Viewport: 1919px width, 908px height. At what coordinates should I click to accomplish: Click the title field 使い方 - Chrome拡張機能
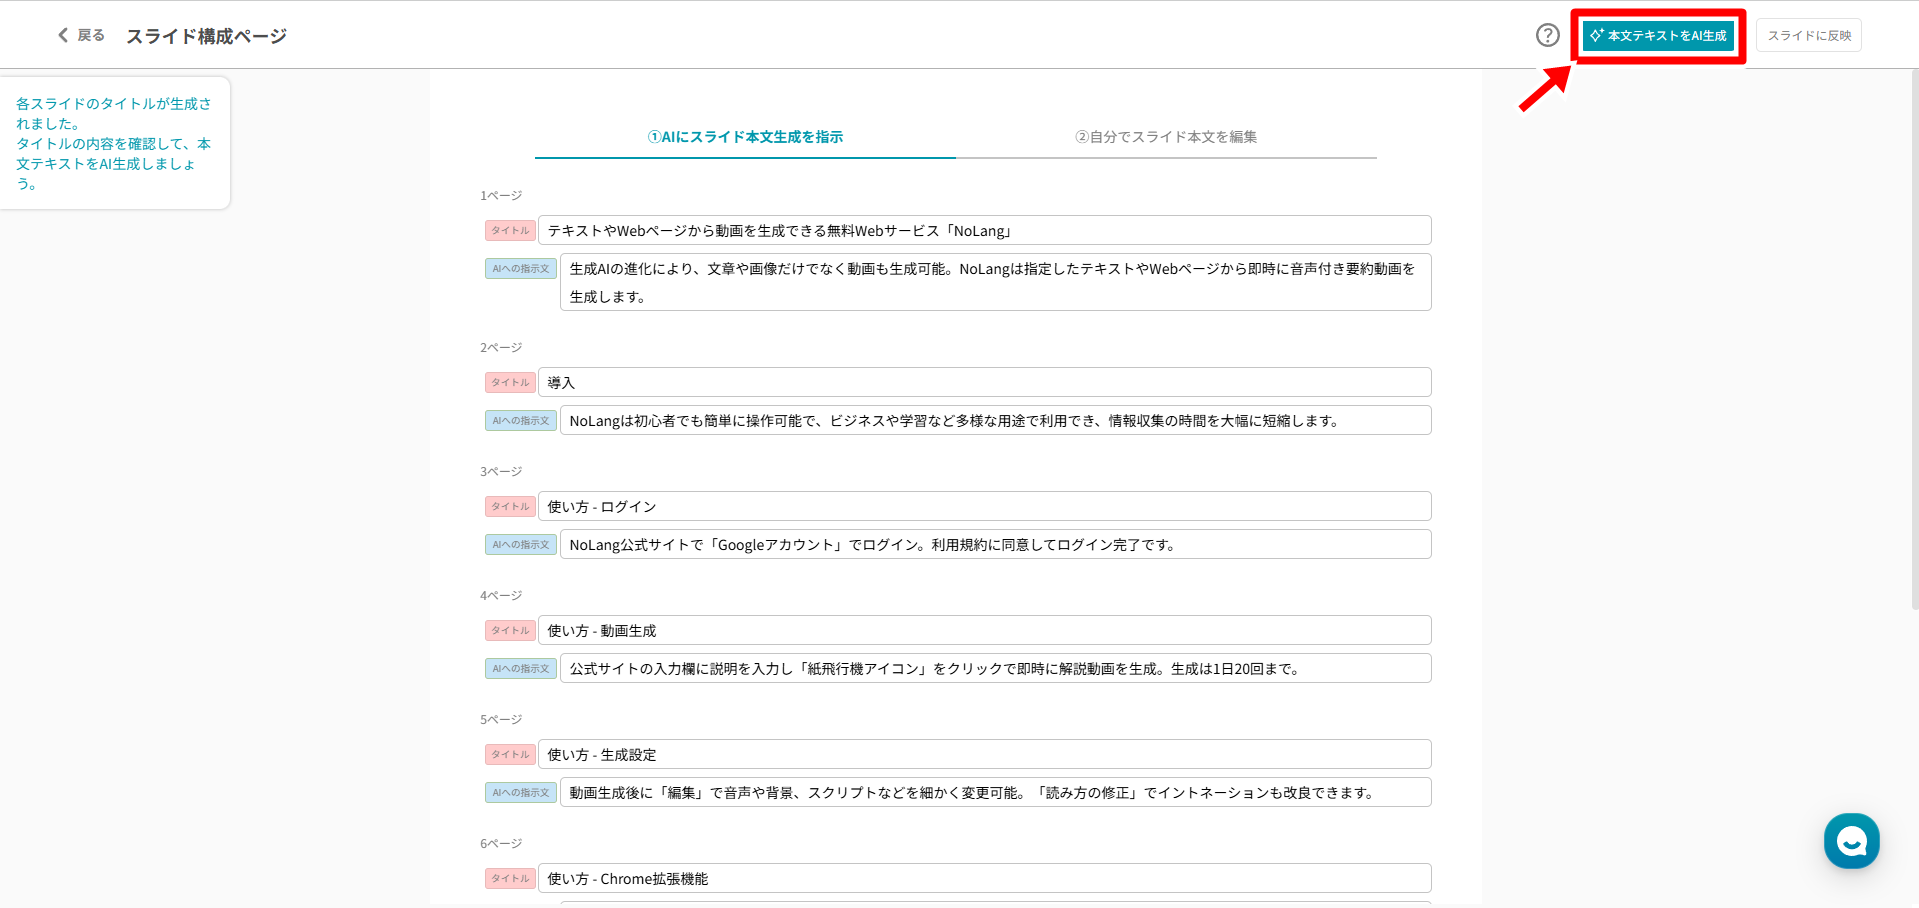pos(985,878)
